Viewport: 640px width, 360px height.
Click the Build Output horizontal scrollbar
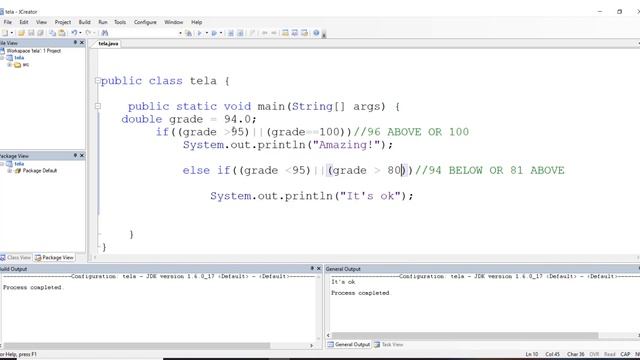coord(137,346)
